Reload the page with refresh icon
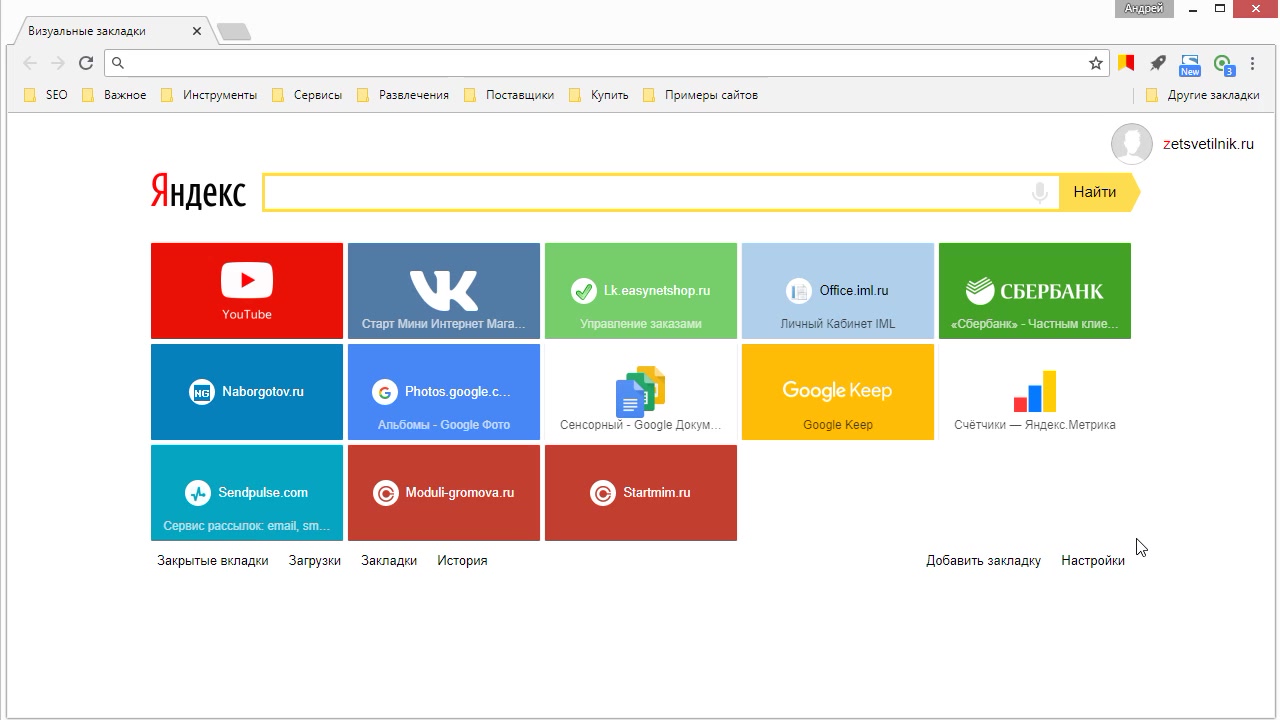Screen dimensions: 1280x720 click(x=86, y=63)
